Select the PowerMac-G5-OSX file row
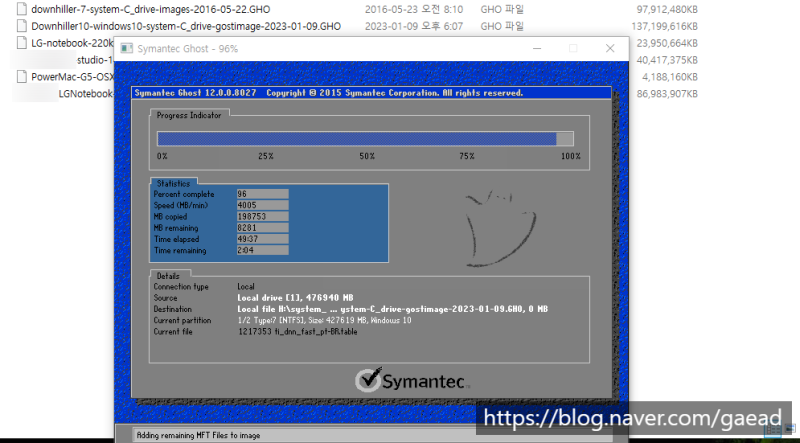 [x=72, y=77]
